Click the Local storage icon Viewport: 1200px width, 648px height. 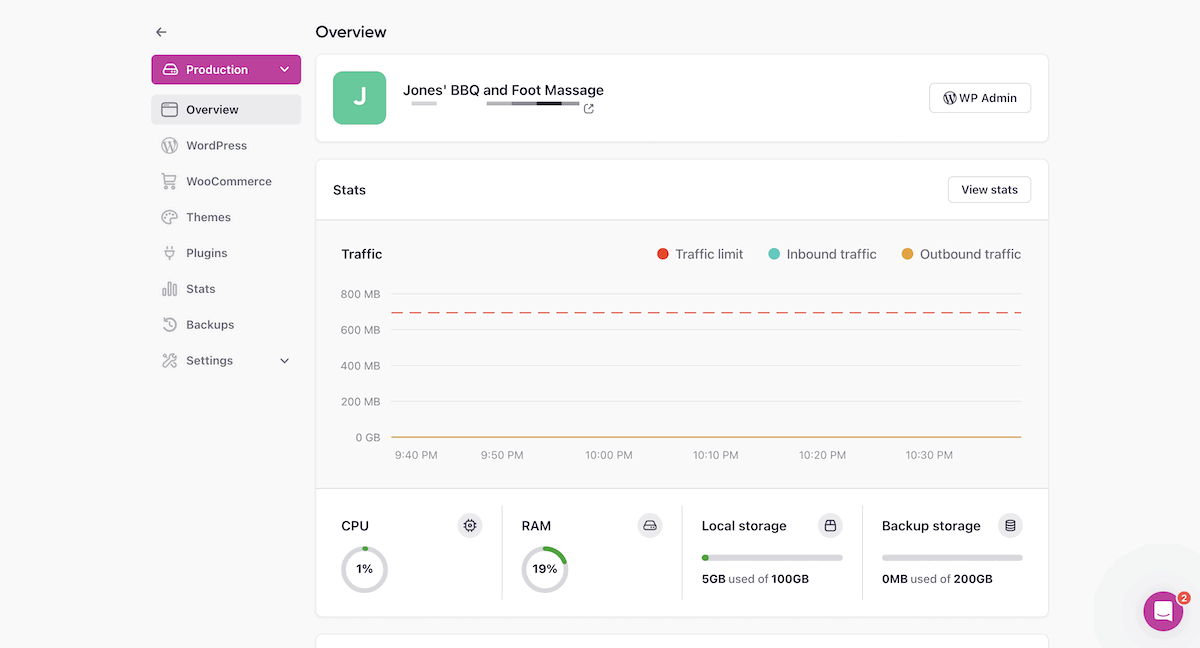point(830,526)
